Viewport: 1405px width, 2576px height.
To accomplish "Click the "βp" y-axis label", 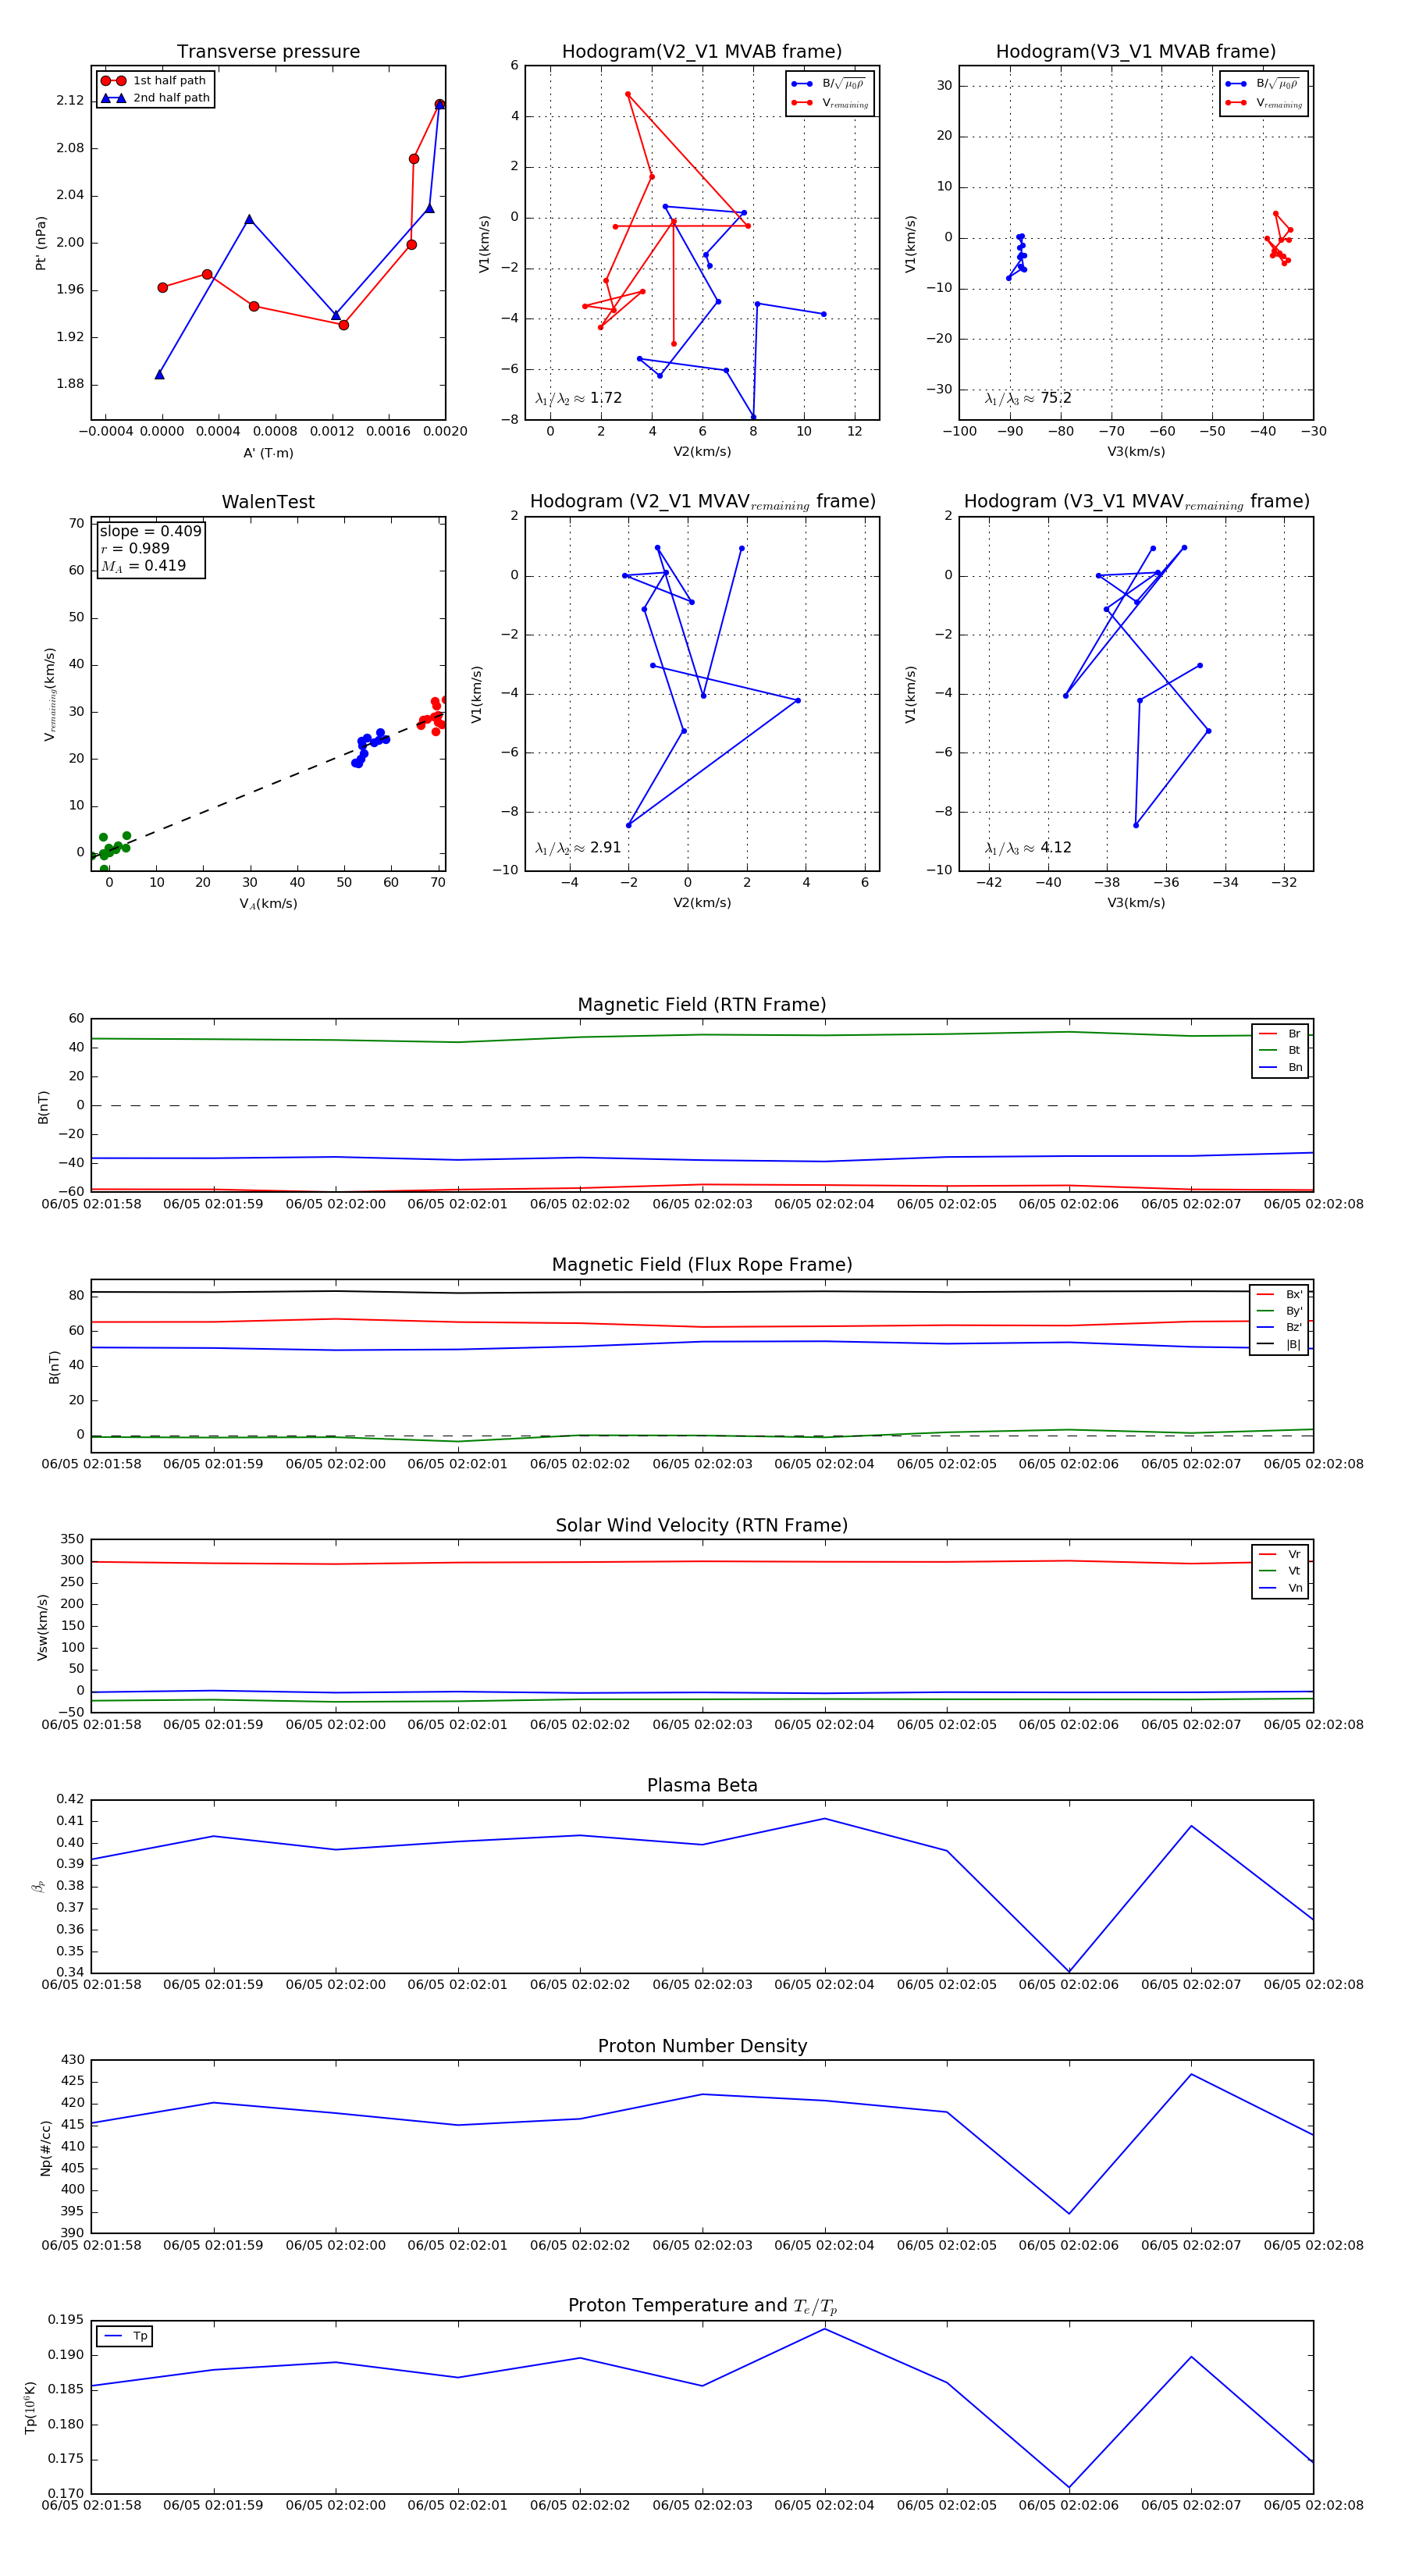I will click(38, 1887).
